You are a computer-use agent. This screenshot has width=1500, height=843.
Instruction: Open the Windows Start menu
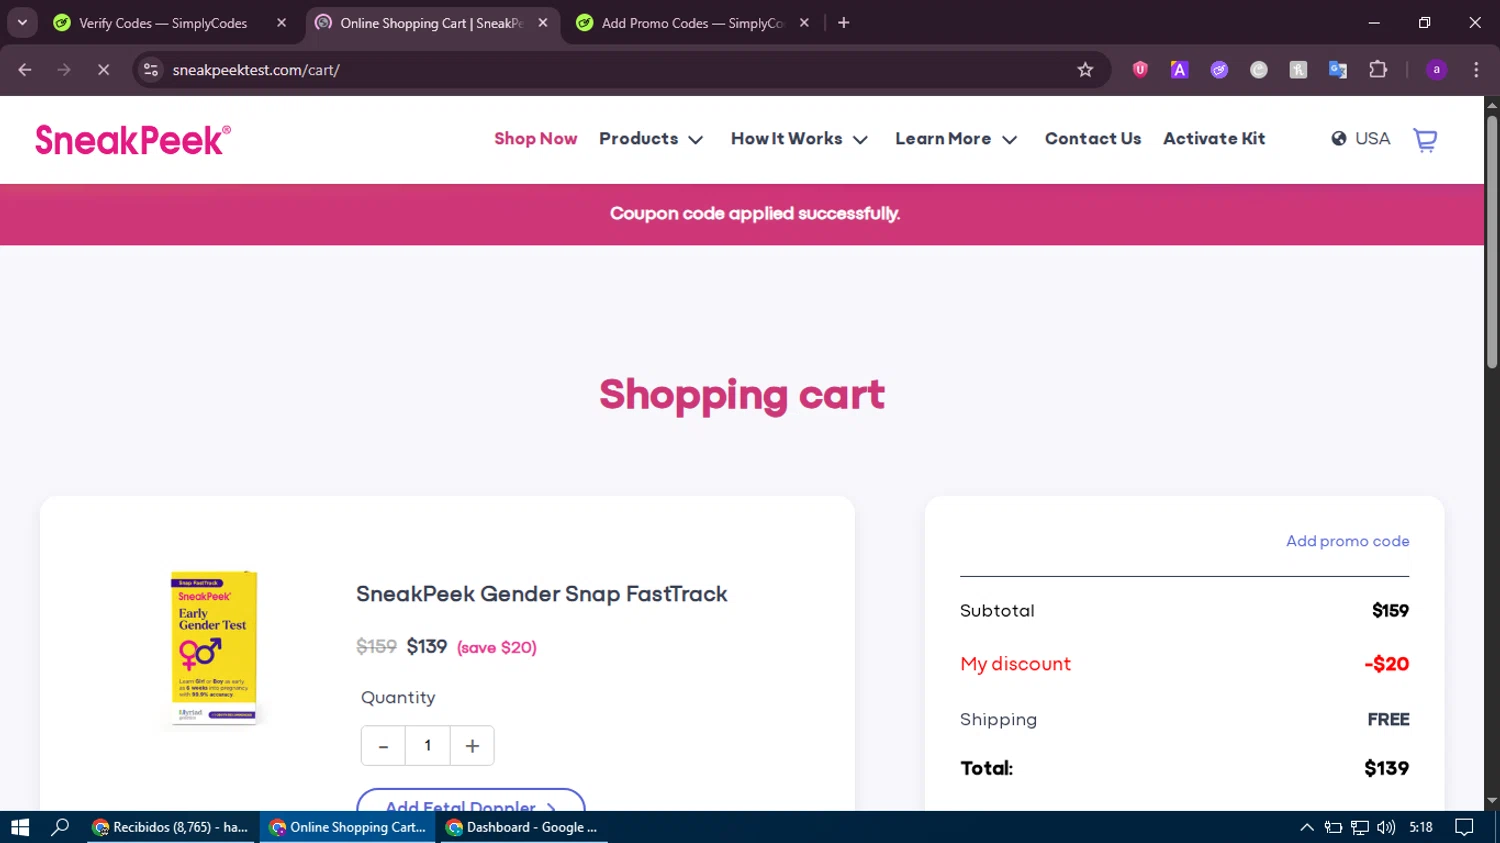(20, 827)
